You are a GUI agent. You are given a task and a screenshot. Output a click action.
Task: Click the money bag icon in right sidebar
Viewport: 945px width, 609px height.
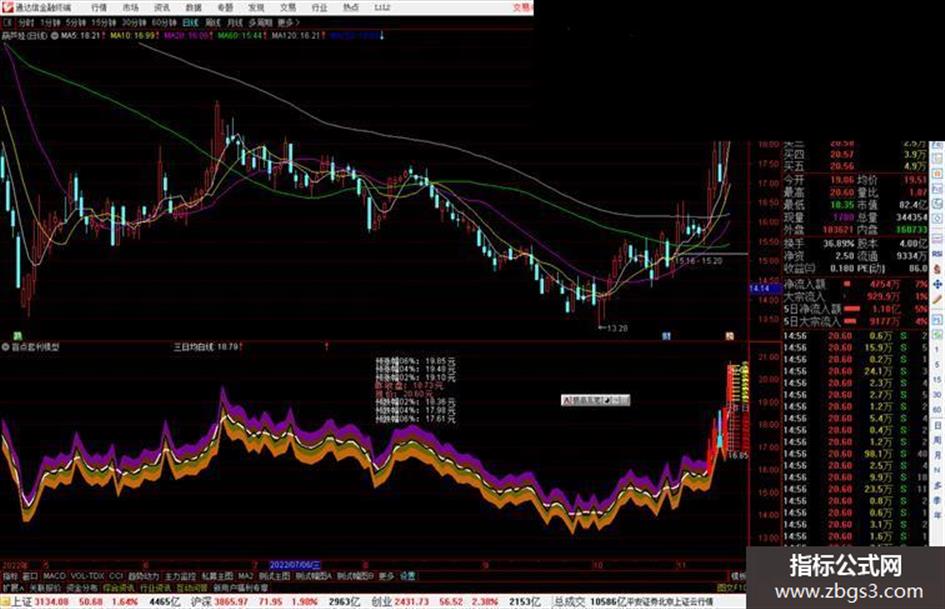coord(937,269)
